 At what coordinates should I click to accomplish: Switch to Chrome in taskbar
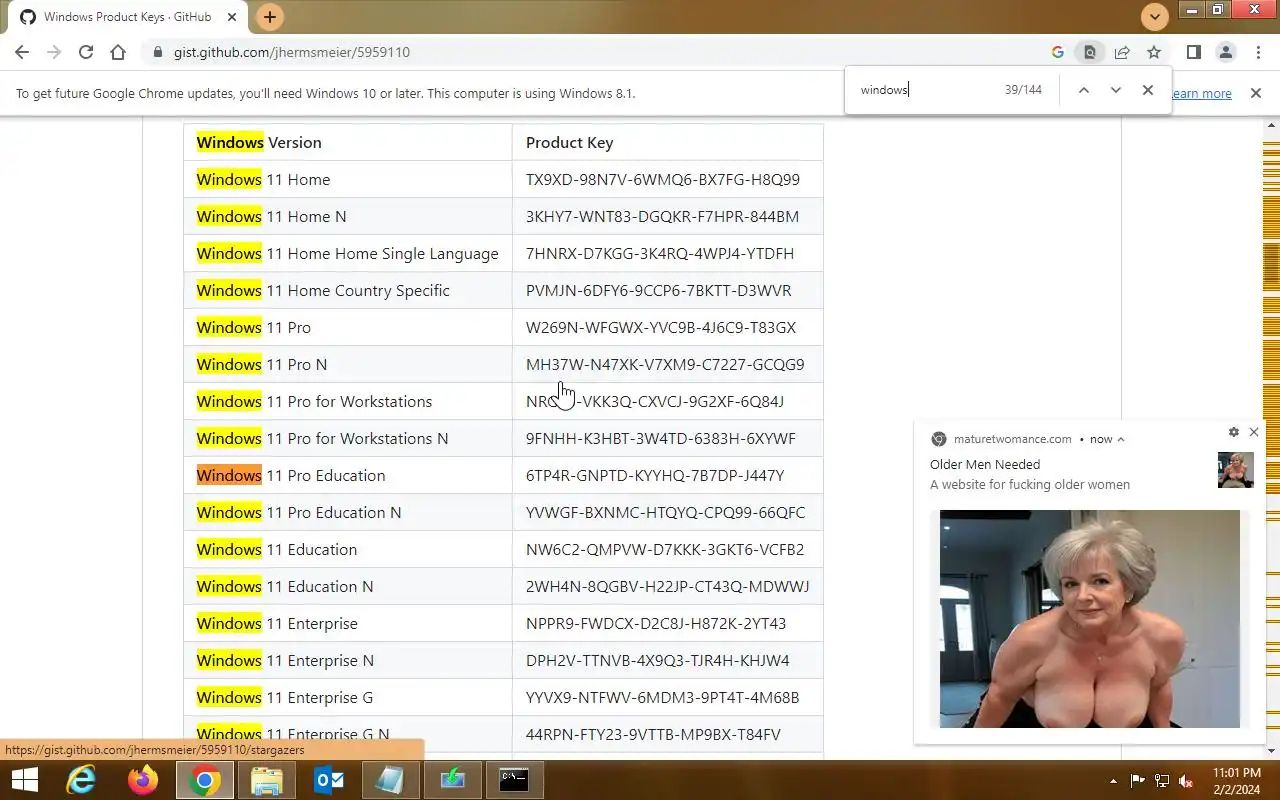coord(205,780)
